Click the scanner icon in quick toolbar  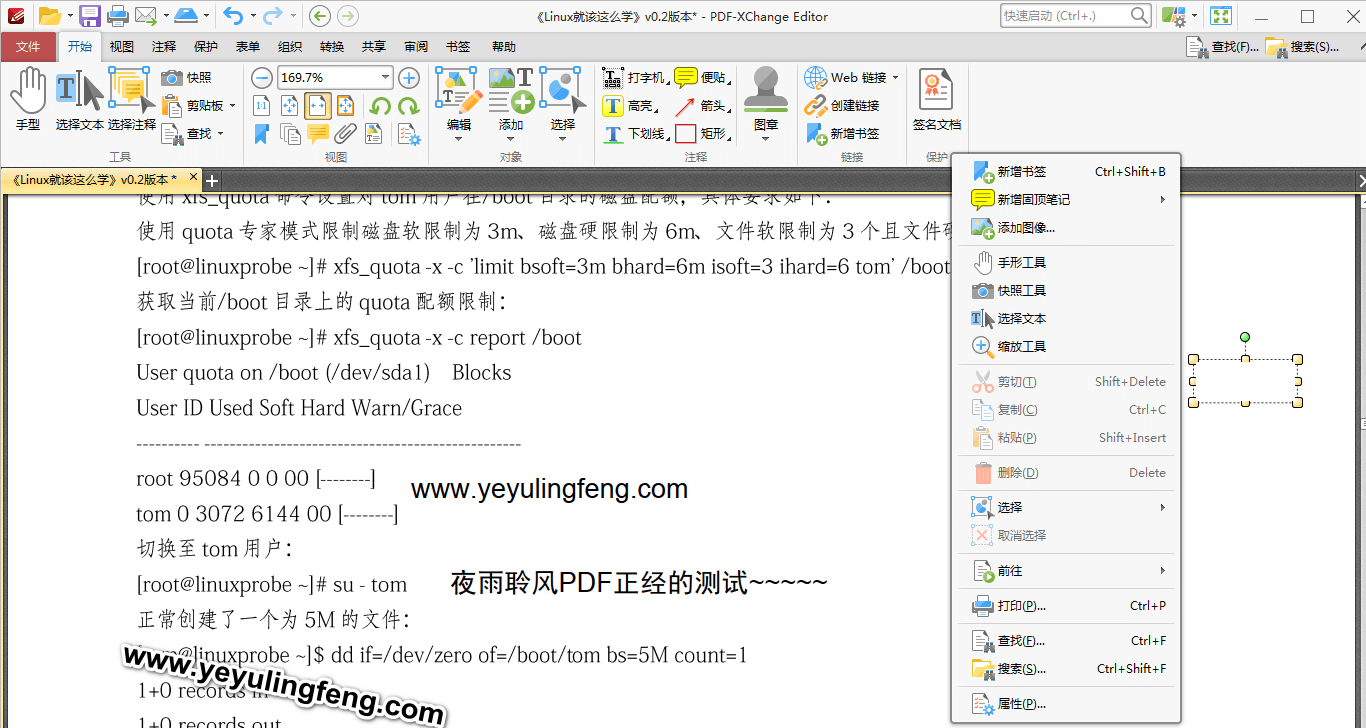[186, 15]
